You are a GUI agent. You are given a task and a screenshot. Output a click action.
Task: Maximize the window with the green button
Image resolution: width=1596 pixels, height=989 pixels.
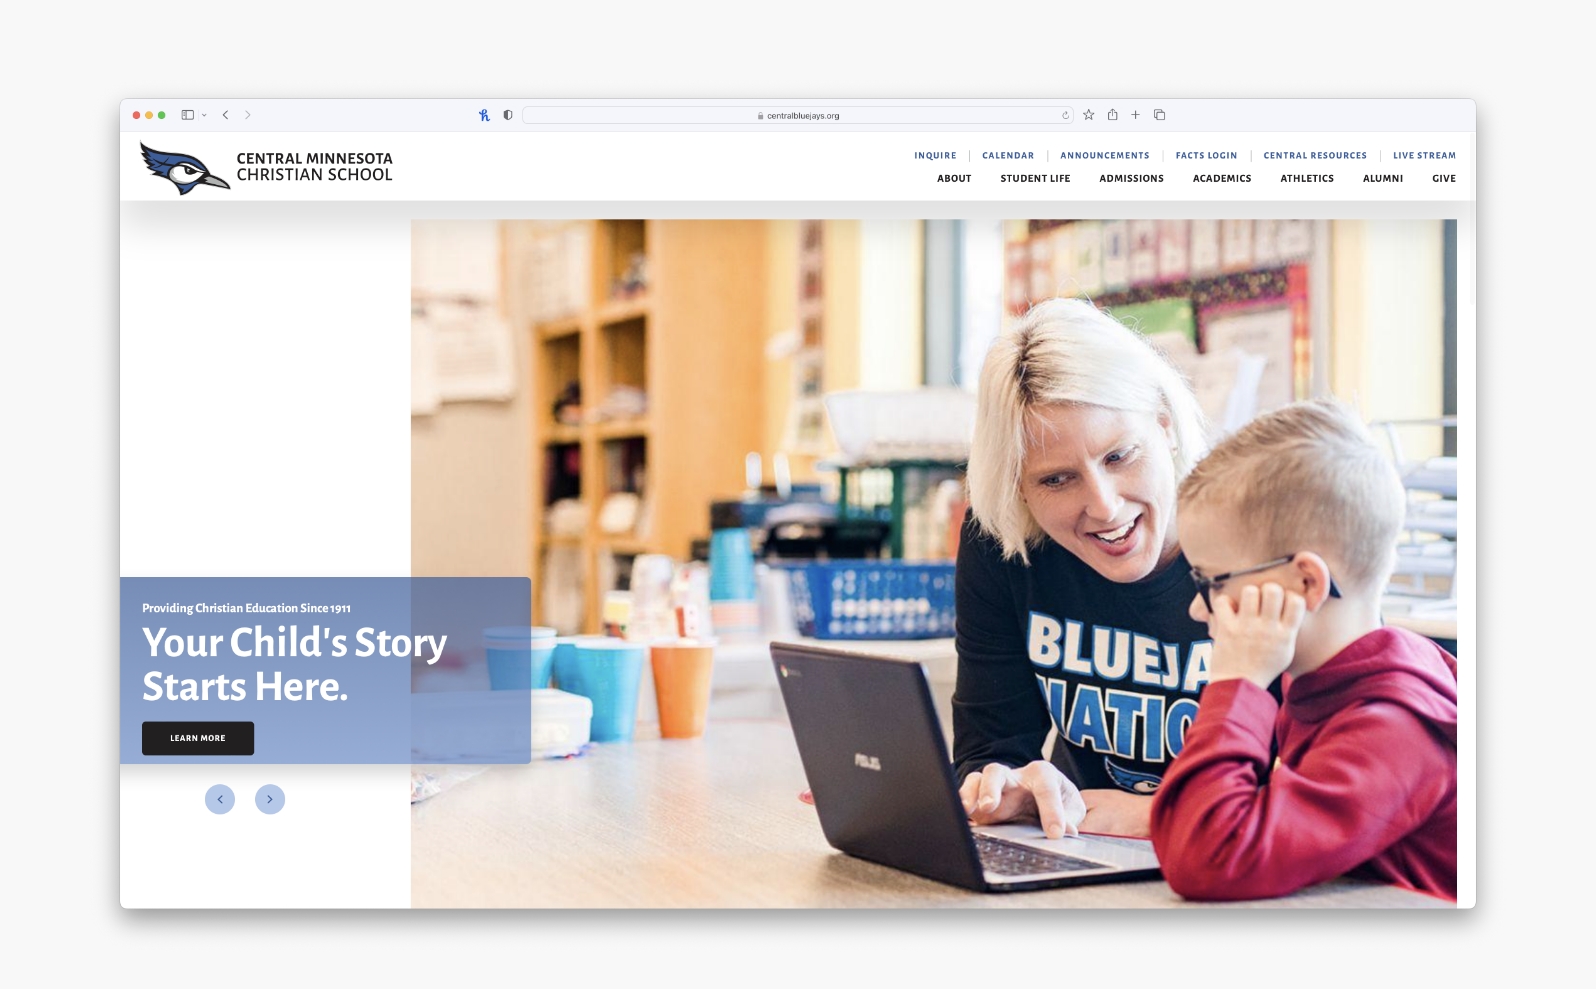tap(162, 115)
